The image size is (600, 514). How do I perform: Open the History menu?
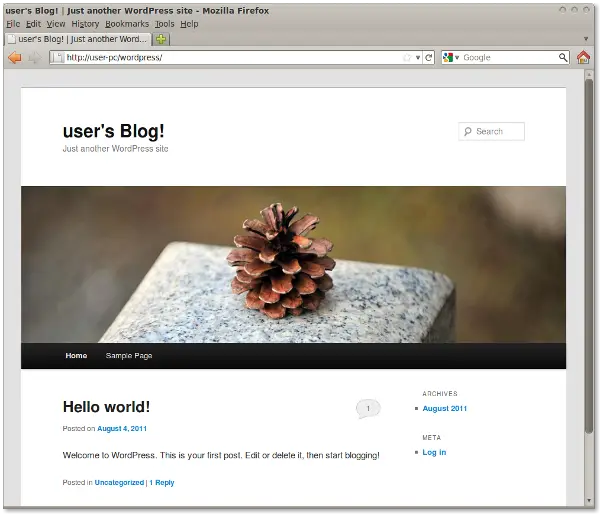coord(85,24)
